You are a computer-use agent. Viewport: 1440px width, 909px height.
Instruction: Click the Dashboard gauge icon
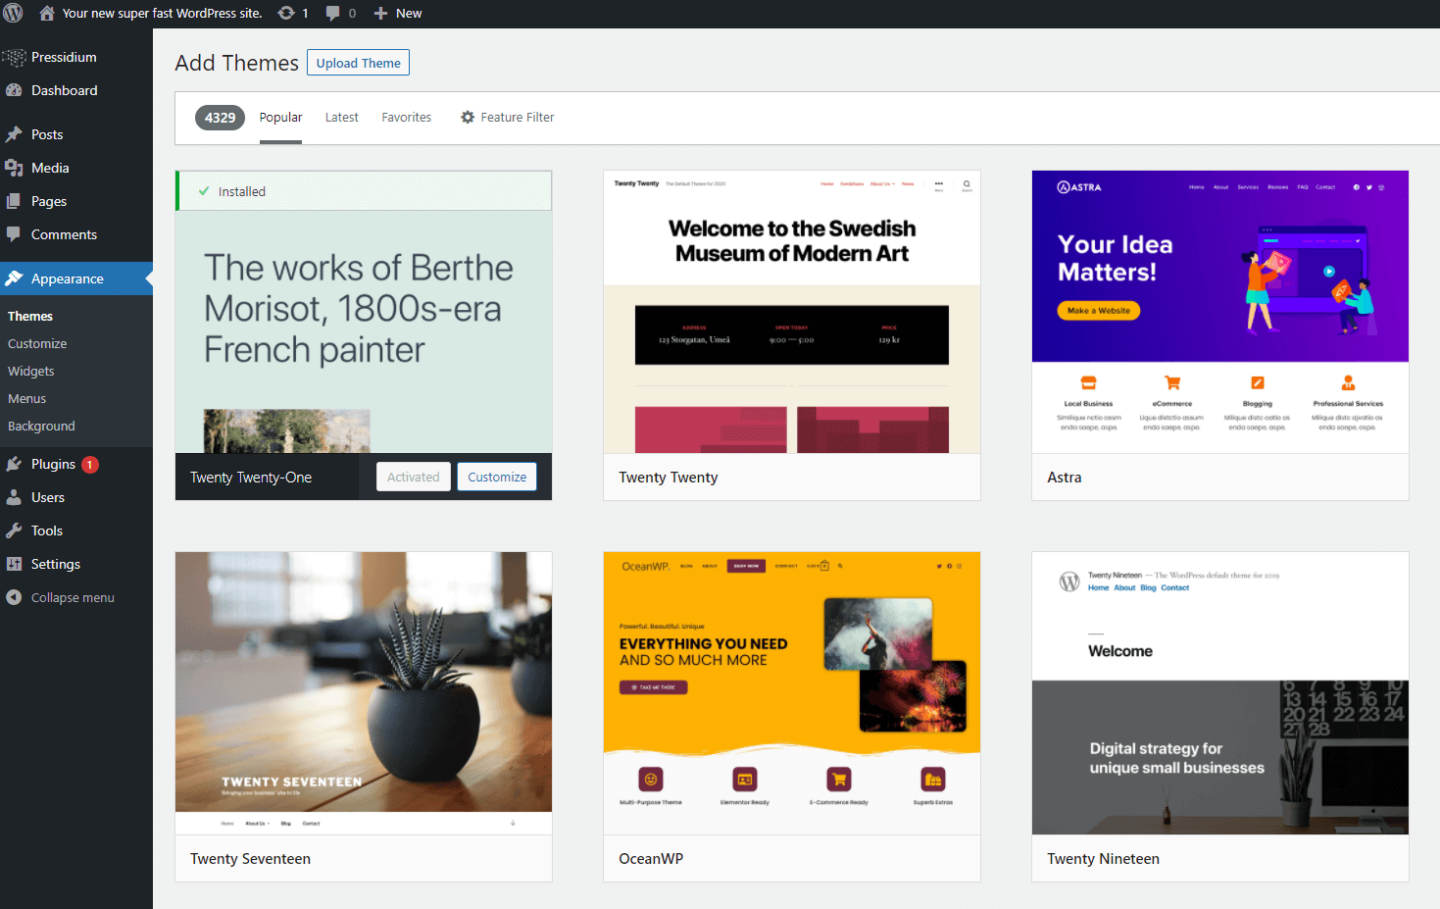point(14,90)
